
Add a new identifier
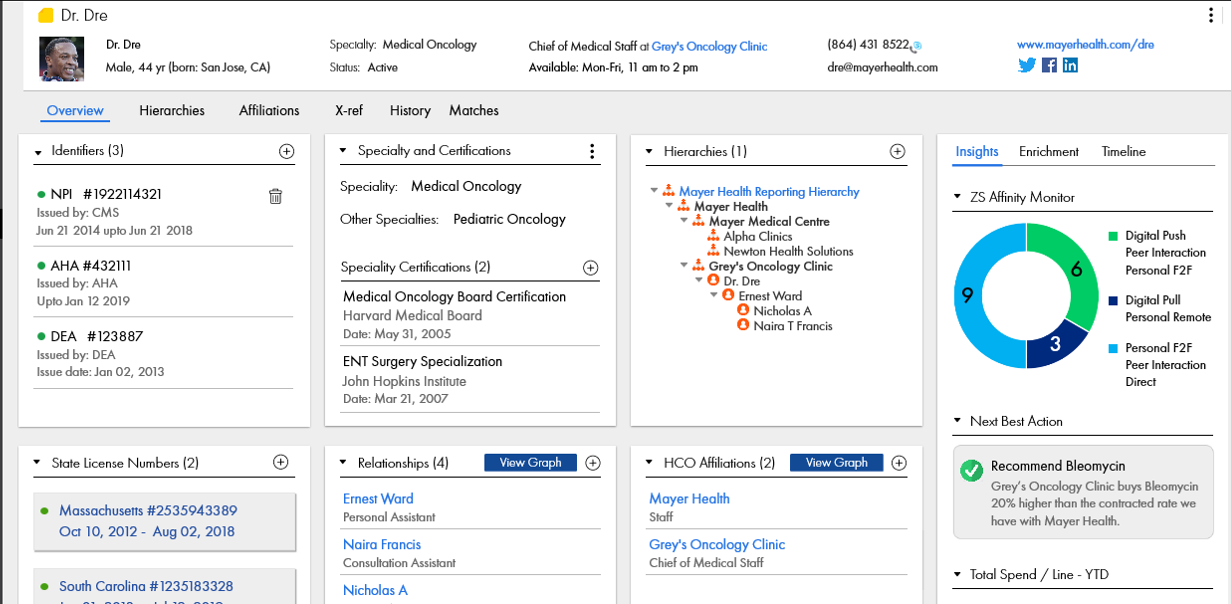click(287, 151)
